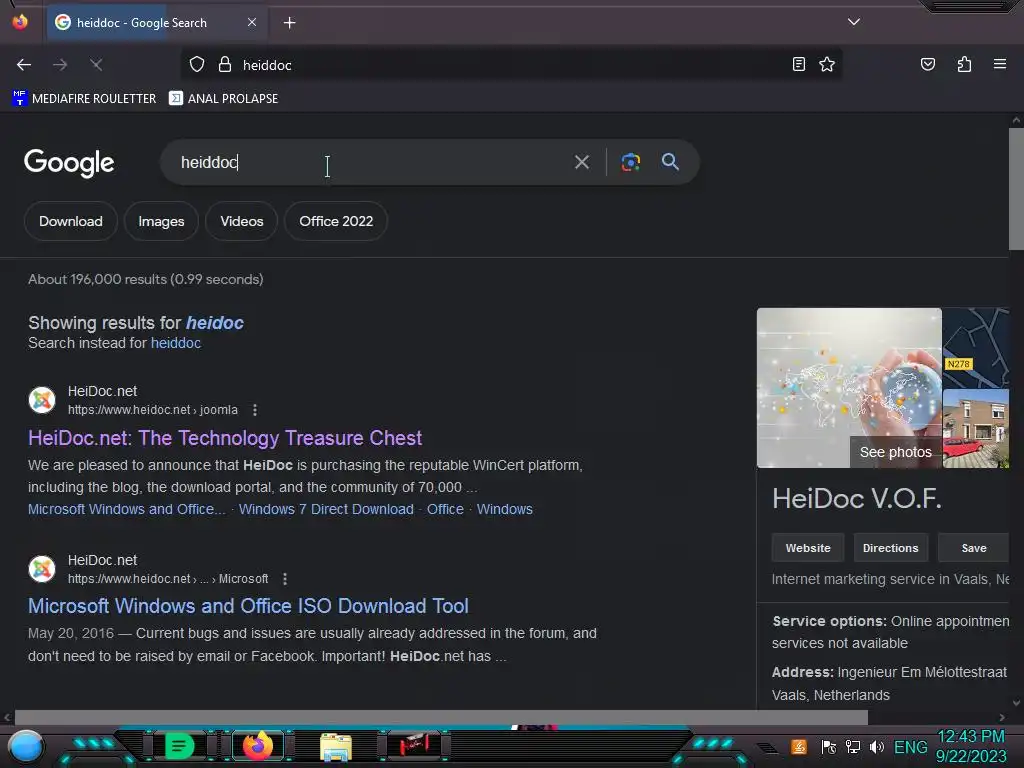The image size is (1024, 768).
Task: Open the ANAL PROLAPSE bookmark
Action: [x=223, y=99]
